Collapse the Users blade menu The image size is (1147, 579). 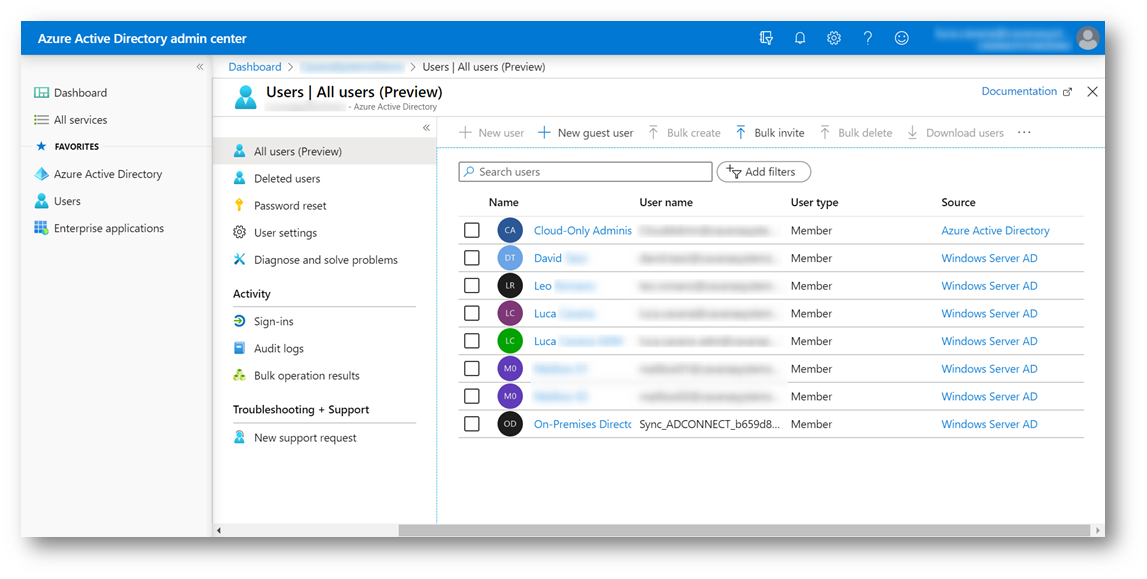pos(426,128)
